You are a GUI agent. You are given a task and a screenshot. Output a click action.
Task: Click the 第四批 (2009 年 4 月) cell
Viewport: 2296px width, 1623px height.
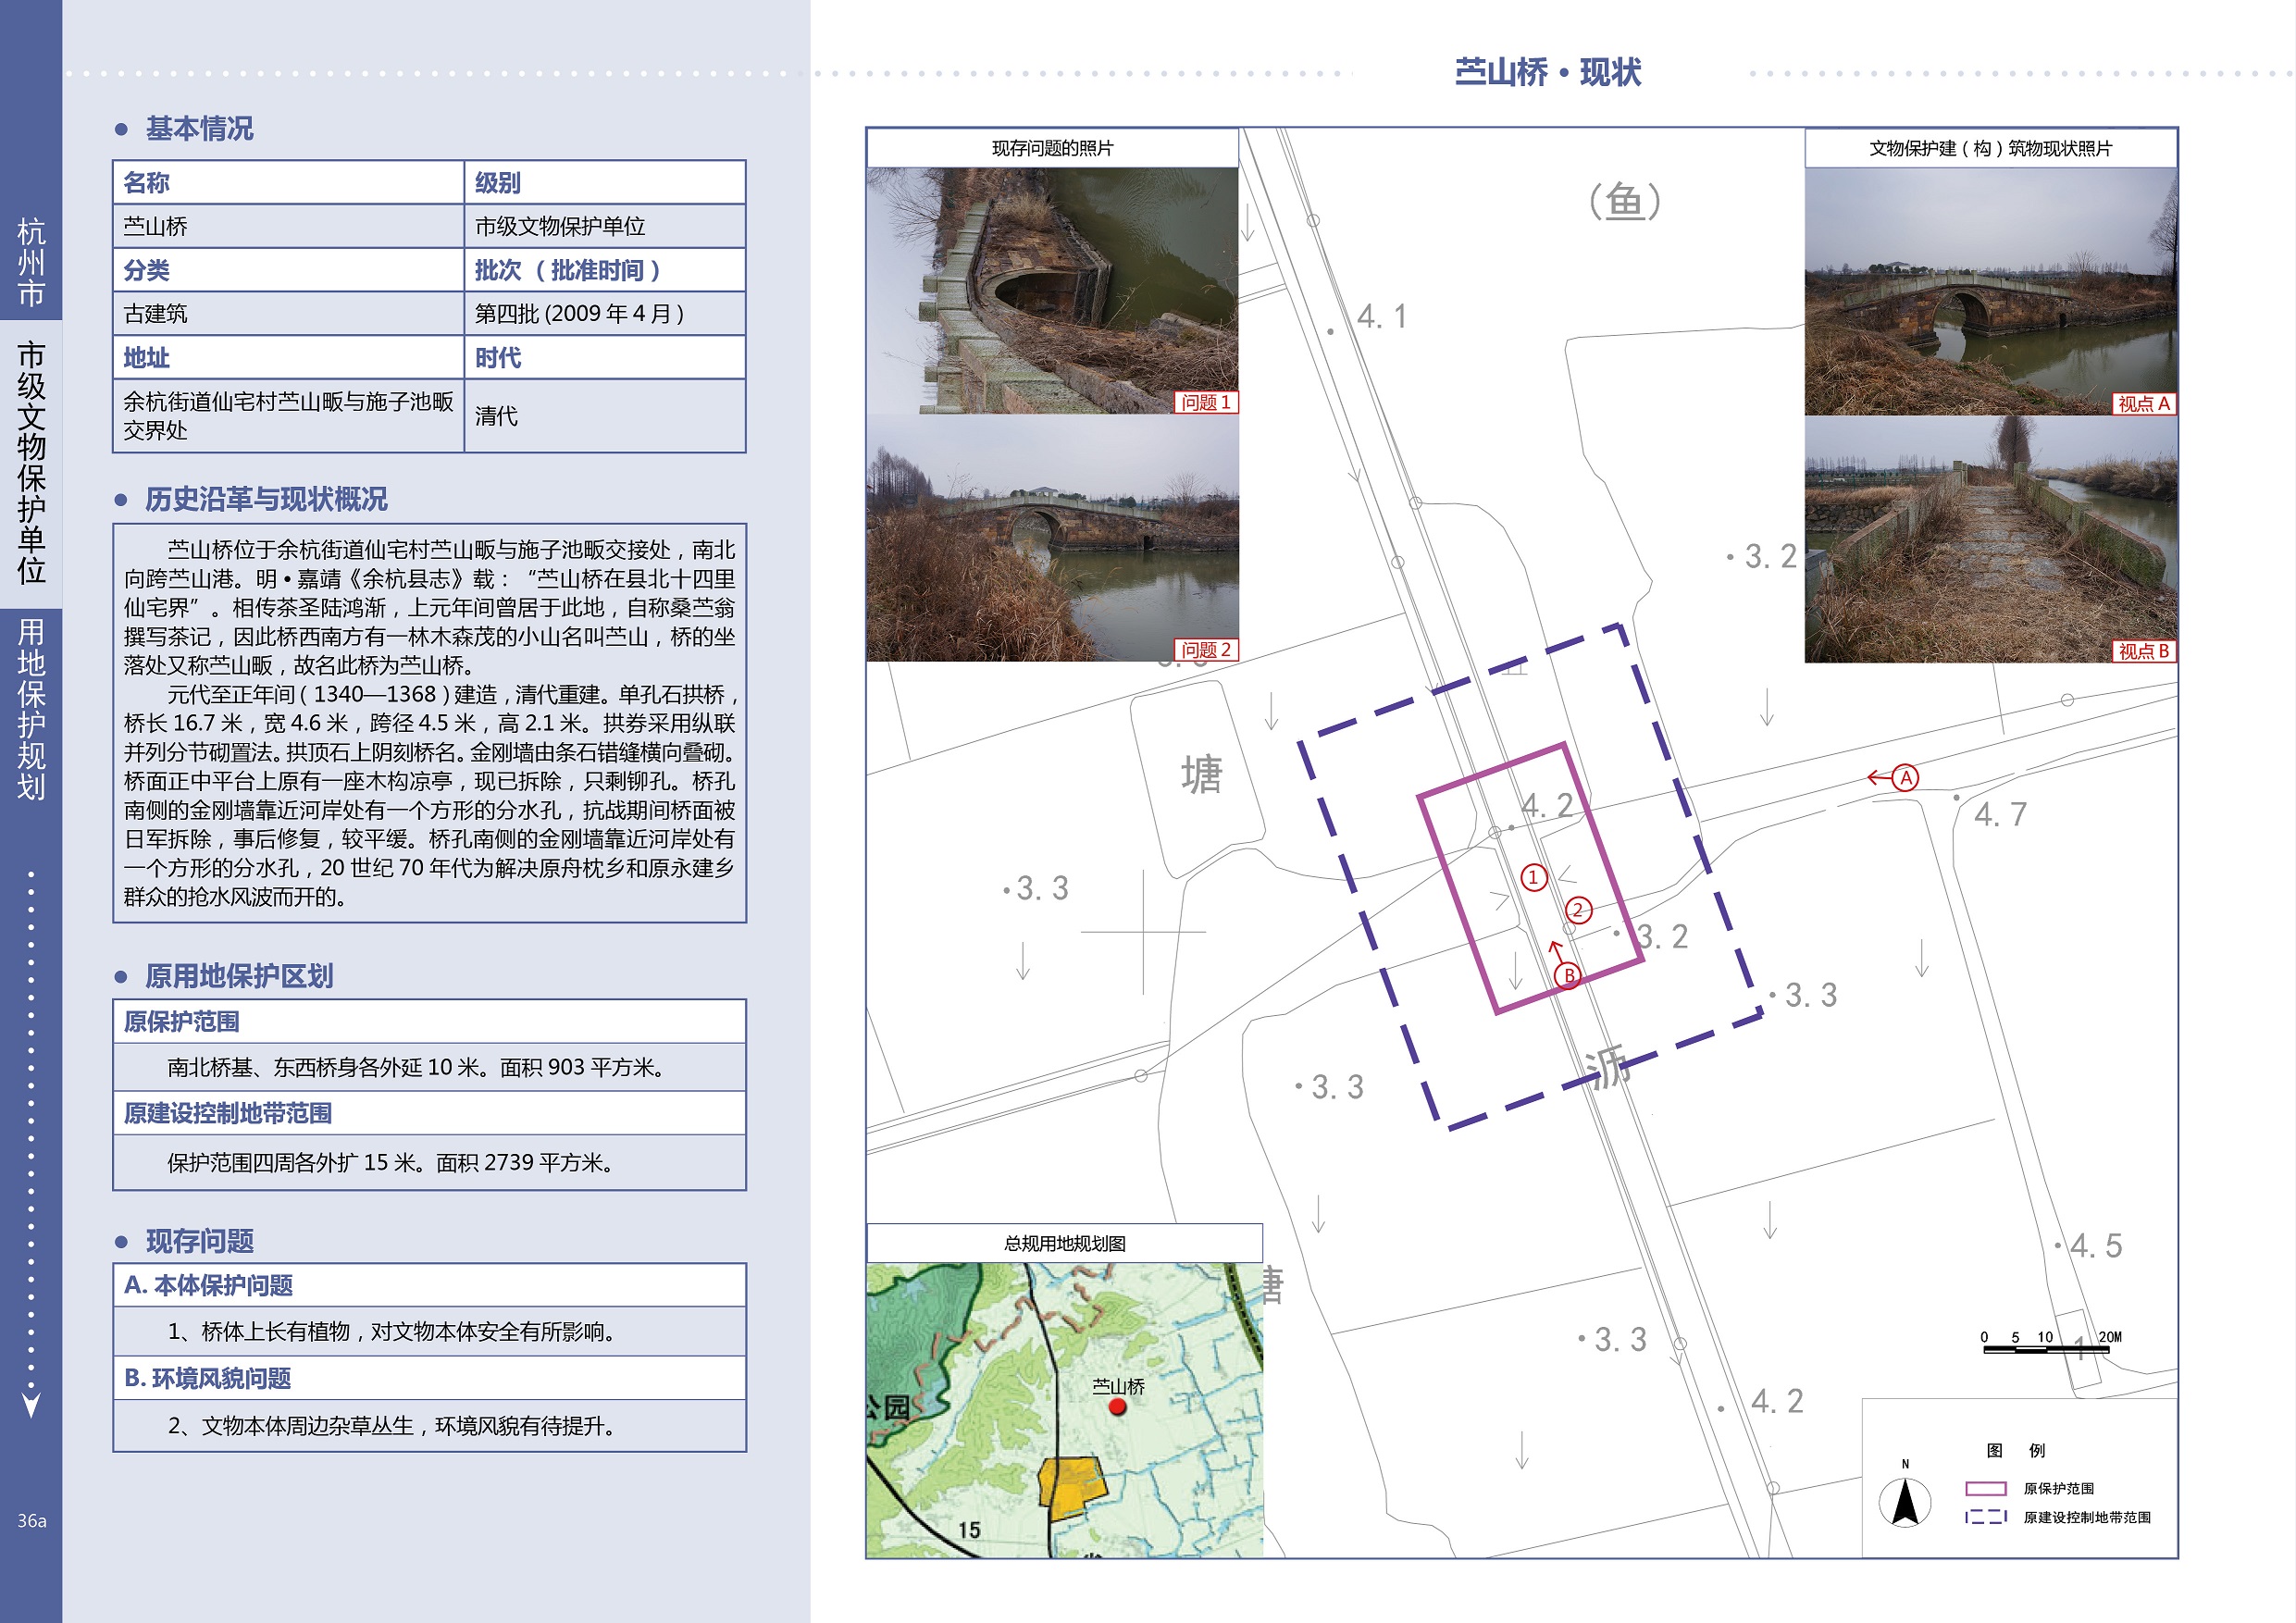(605, 313)
